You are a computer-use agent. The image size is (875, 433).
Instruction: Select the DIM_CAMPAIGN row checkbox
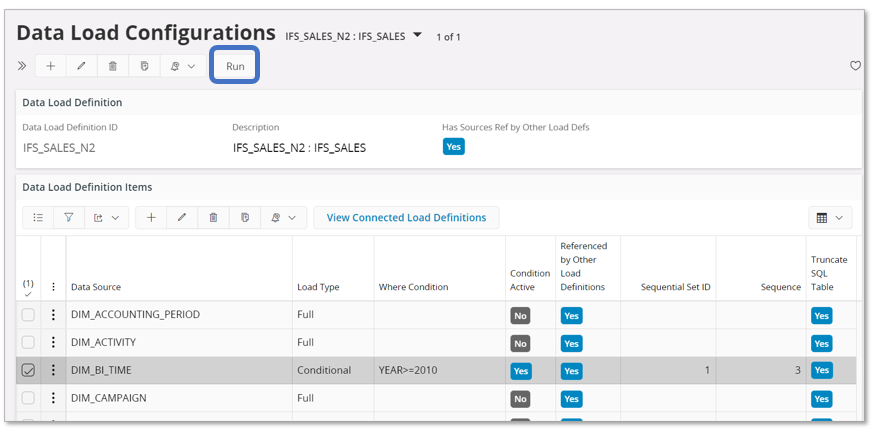tap(28, 398)
